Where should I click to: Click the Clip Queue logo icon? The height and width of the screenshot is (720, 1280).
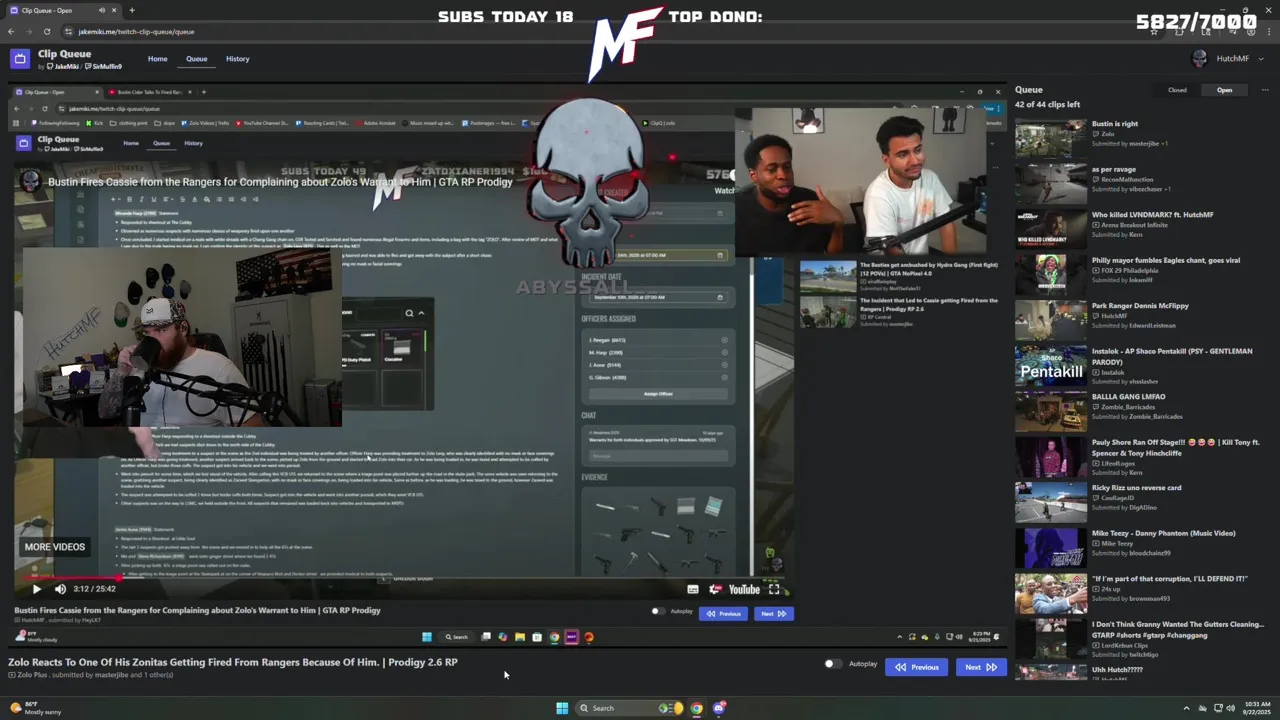point(20,59)
